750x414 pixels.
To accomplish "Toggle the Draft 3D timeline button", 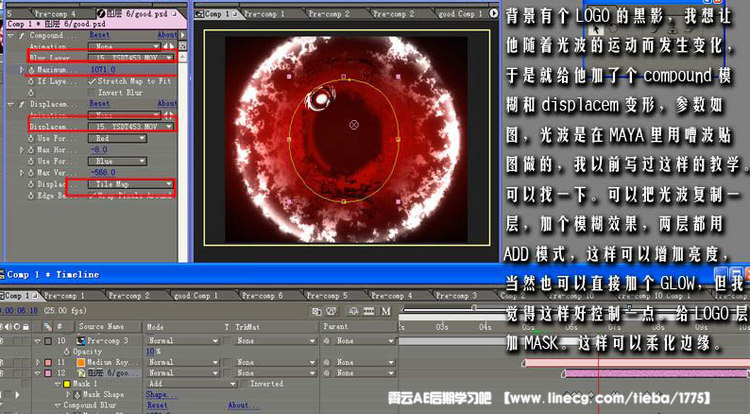I will pos(331,312).
